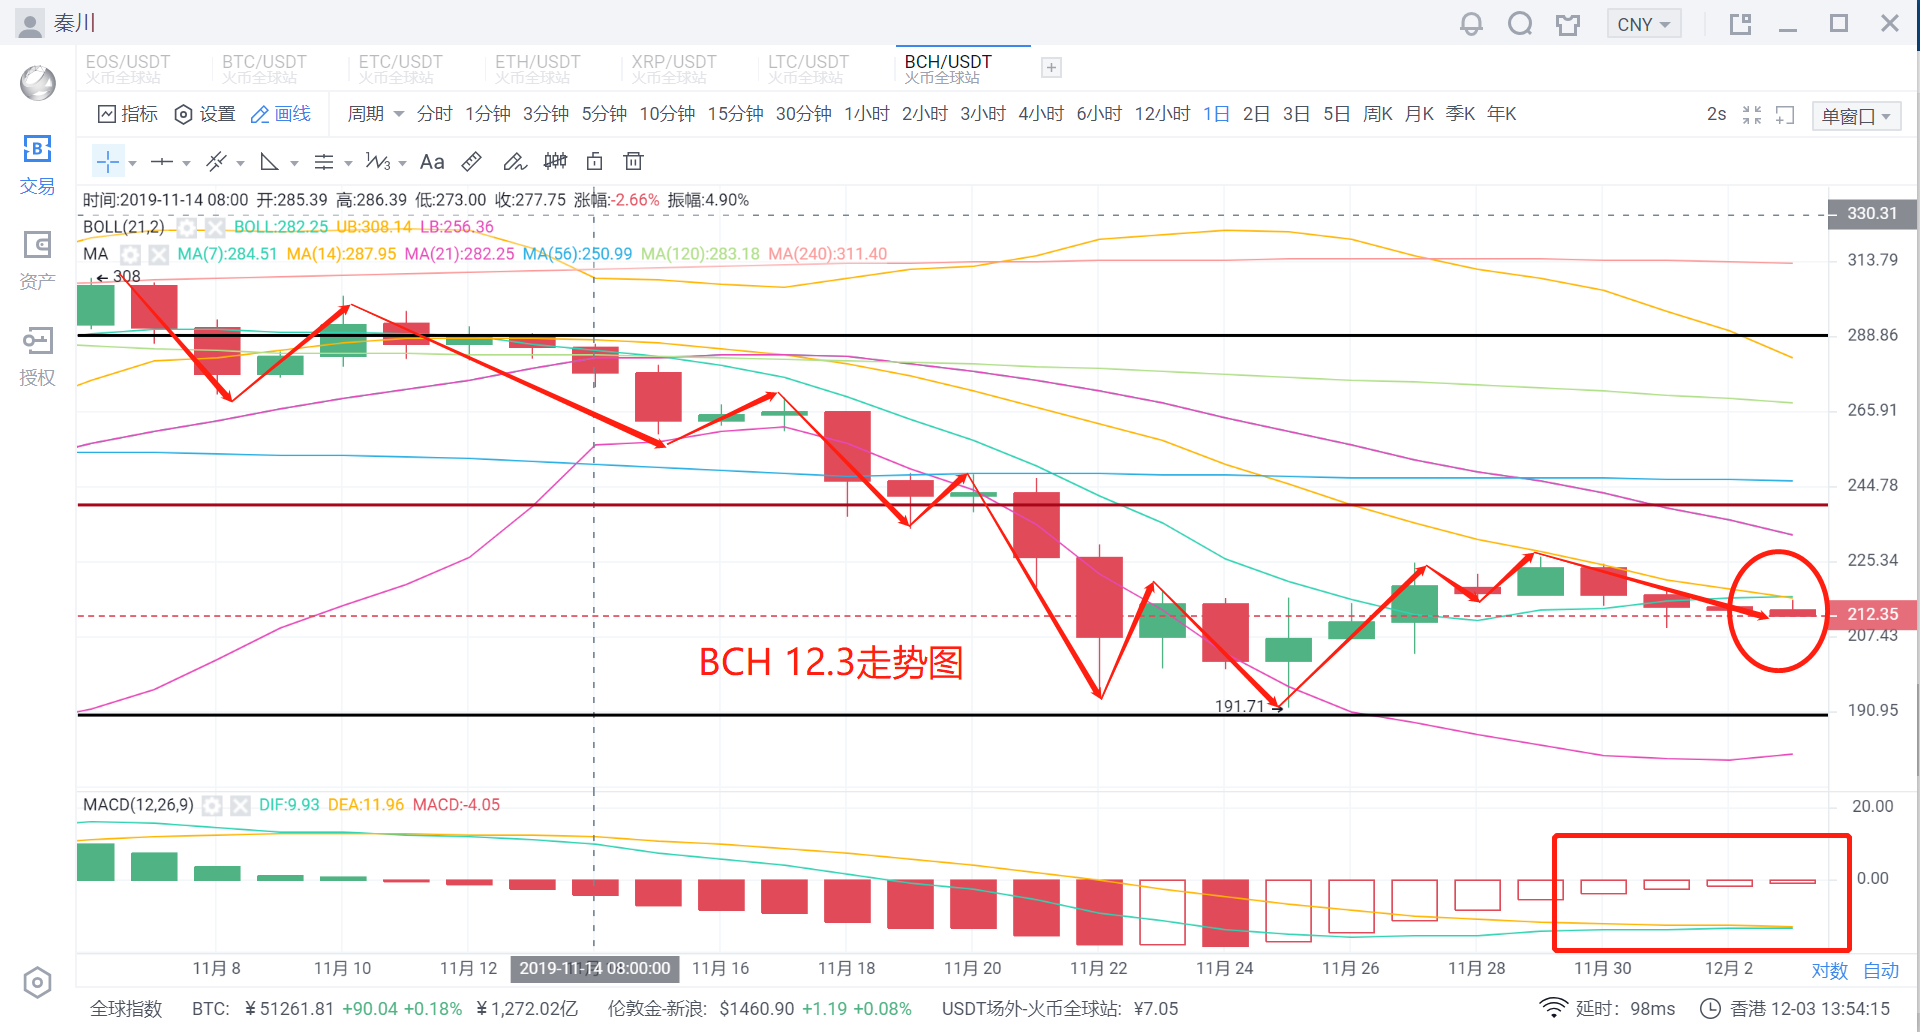Open the hexagon settings icon in sidebar
The width and height of the screenshot is (1920, 1032).
point(37,983)
